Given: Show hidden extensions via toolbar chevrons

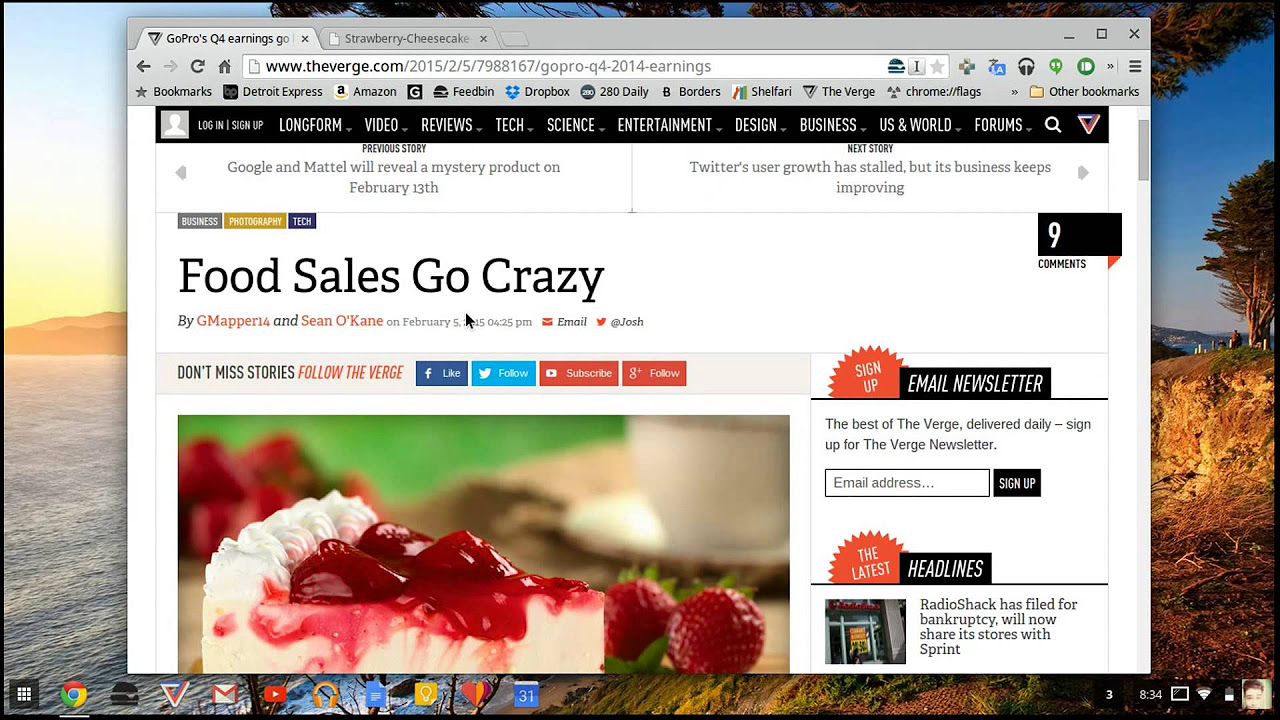Looking at the screenshot, I should coord(1111,67).
